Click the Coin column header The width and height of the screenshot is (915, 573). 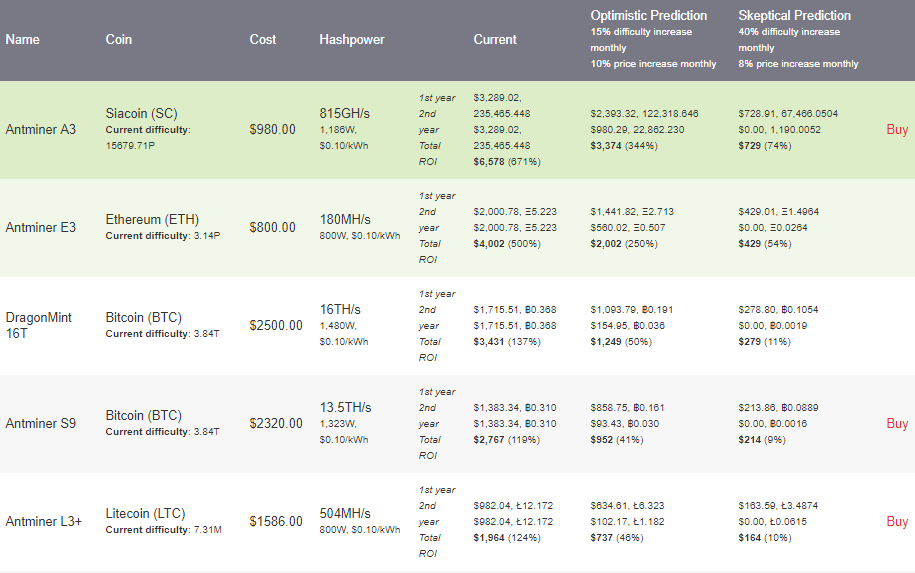tap(119, 40)
